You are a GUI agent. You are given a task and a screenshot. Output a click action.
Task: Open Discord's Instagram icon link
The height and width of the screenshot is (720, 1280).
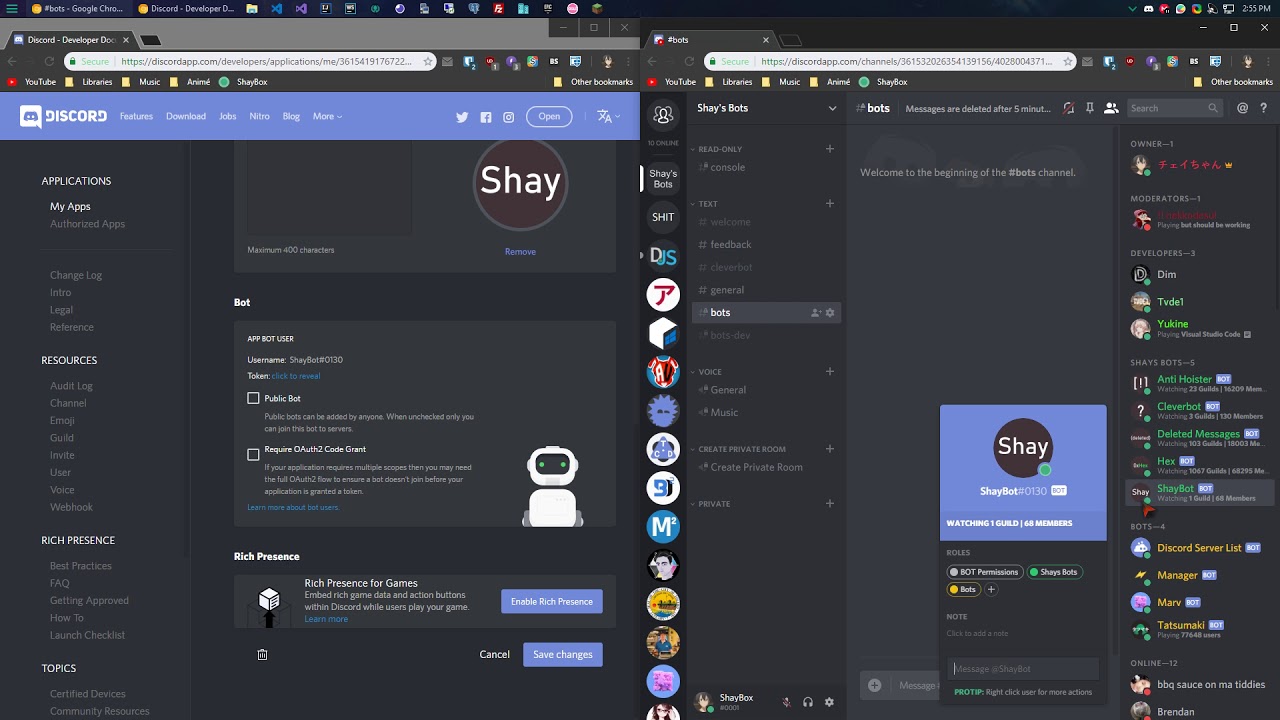pos(509,117)
